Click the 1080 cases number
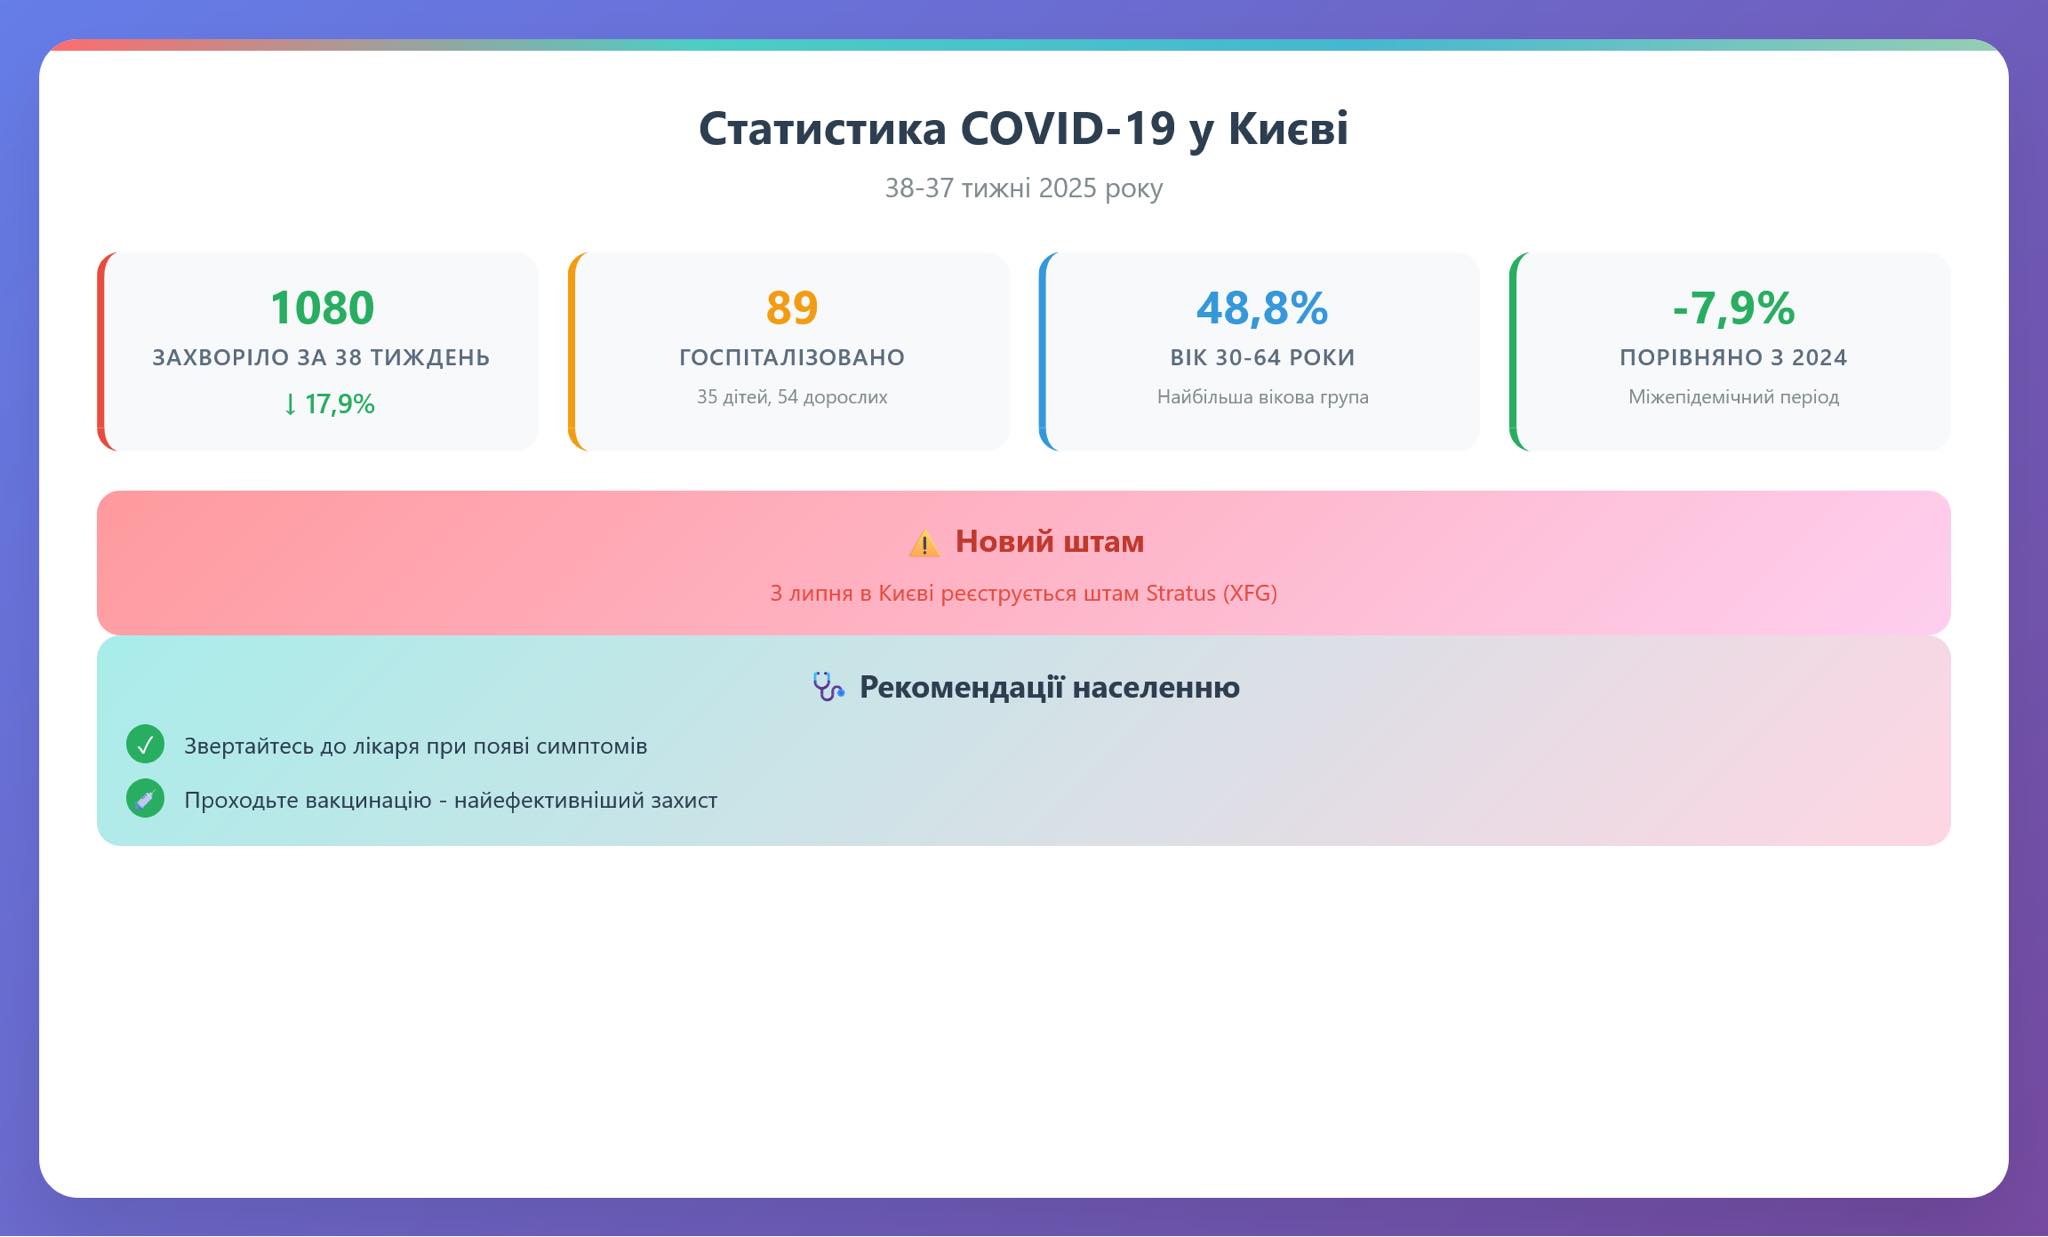Screen dimensions: 2048x1237 [322, 308]
